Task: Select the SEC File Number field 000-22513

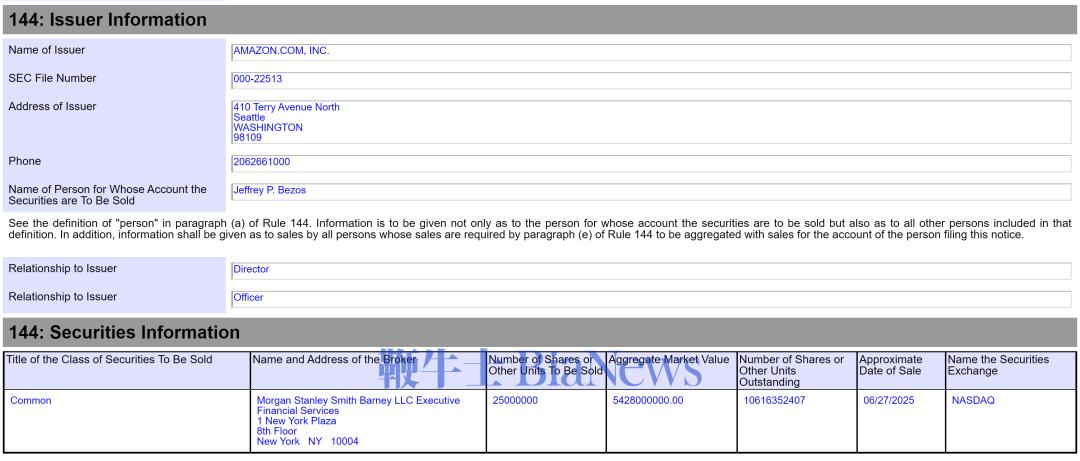Action: tap(651, 81)
